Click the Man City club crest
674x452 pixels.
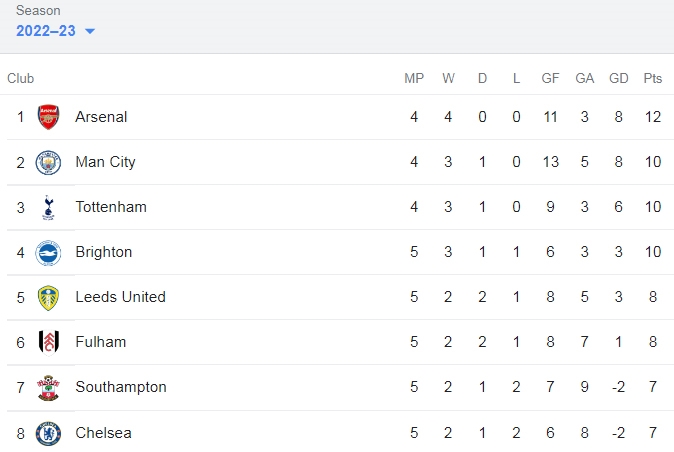click(x=48, y=162)
